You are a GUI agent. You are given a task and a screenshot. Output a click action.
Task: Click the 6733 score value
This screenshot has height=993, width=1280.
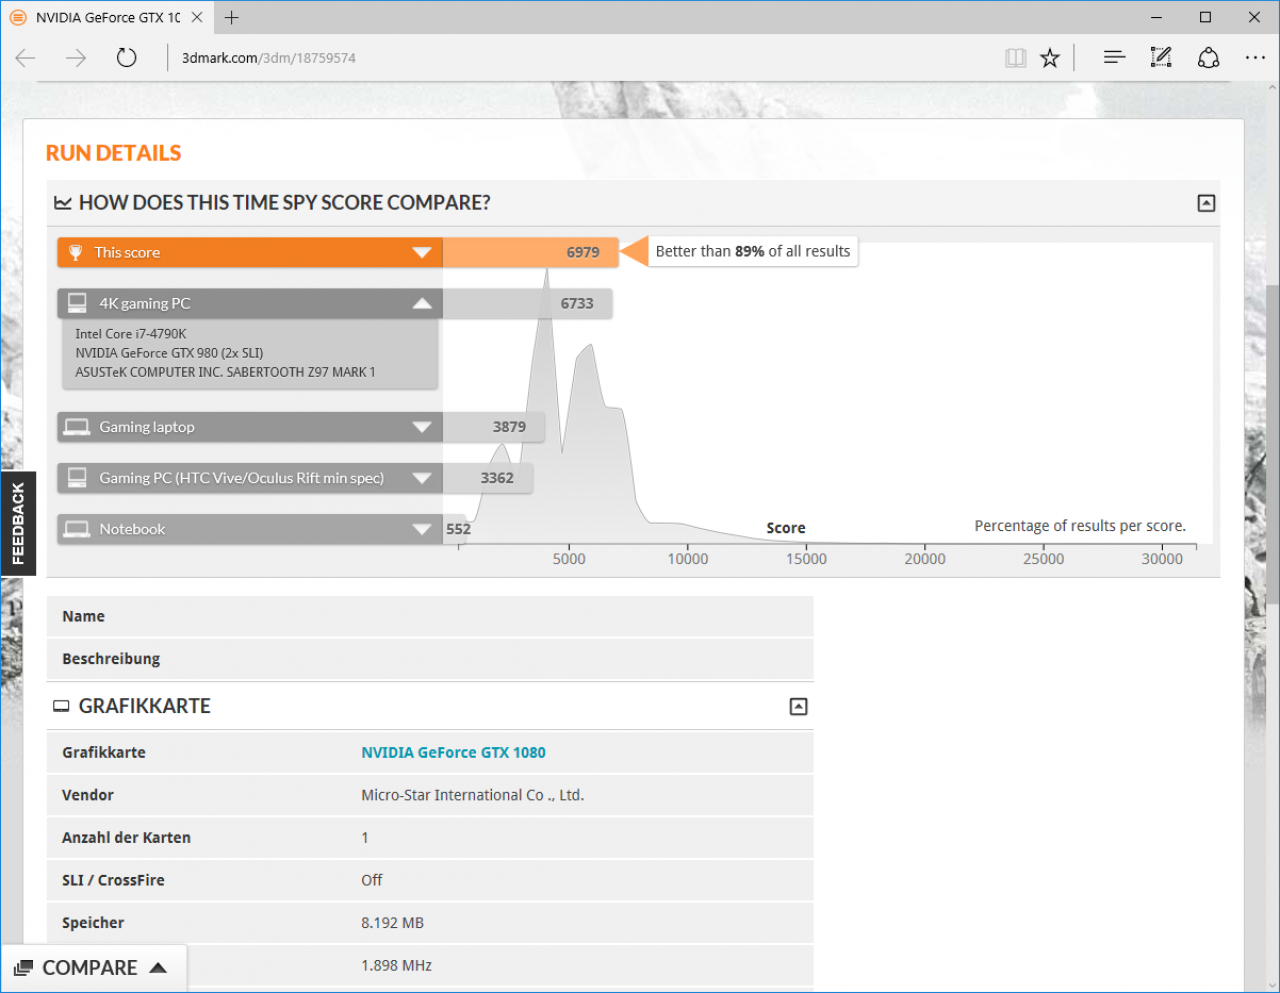pos(577,303)
